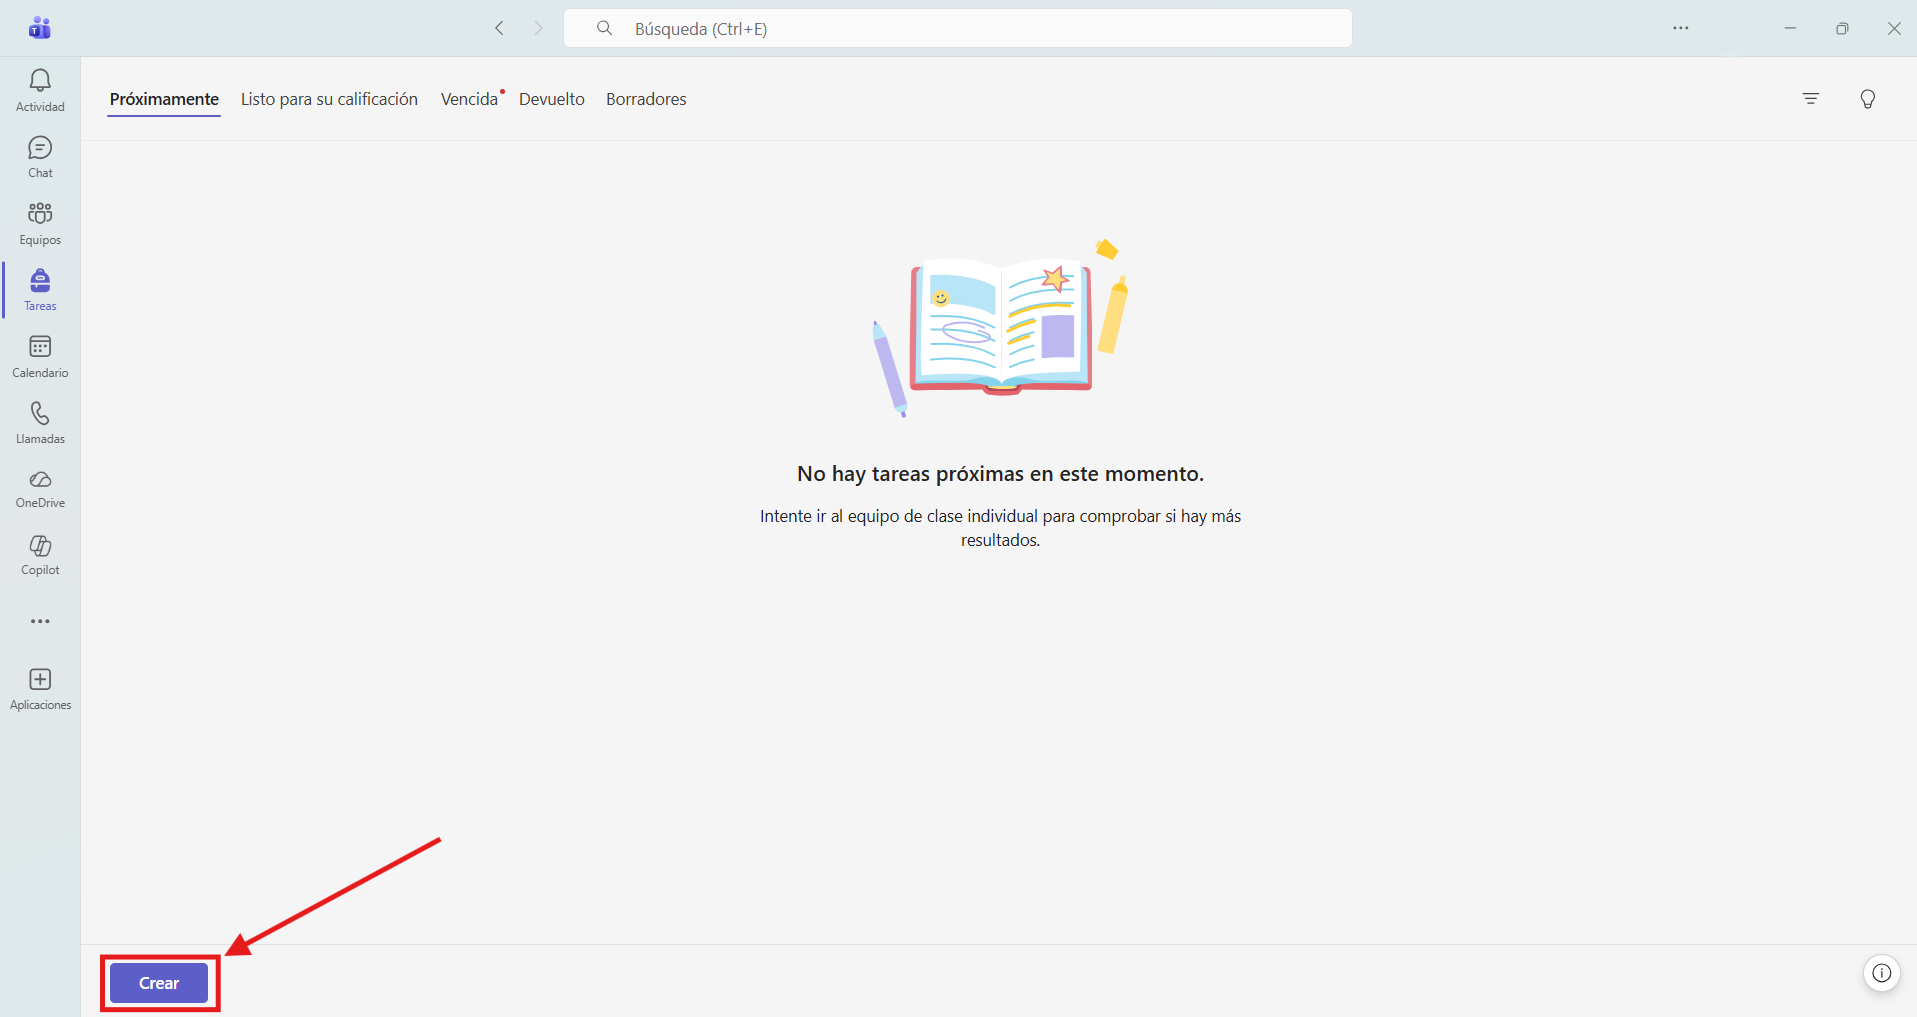Open settings and more ellipsis in title bar

pyautogui.click(x=1681, y=28)
